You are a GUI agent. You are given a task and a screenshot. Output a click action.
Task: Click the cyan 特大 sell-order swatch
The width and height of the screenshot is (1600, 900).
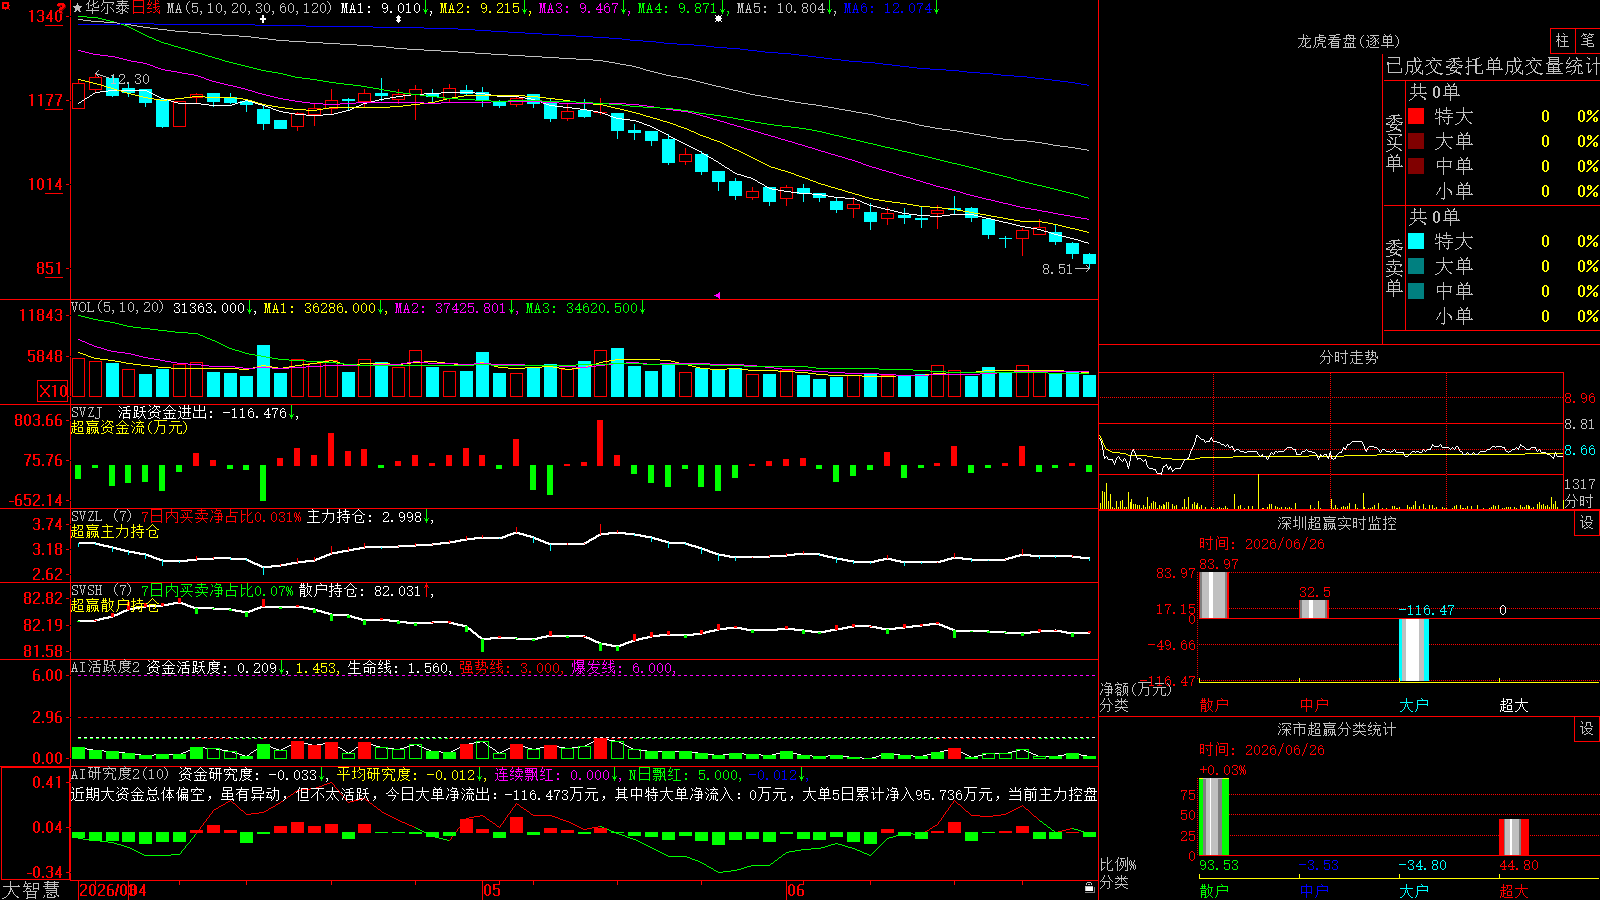click(1416, 241)
